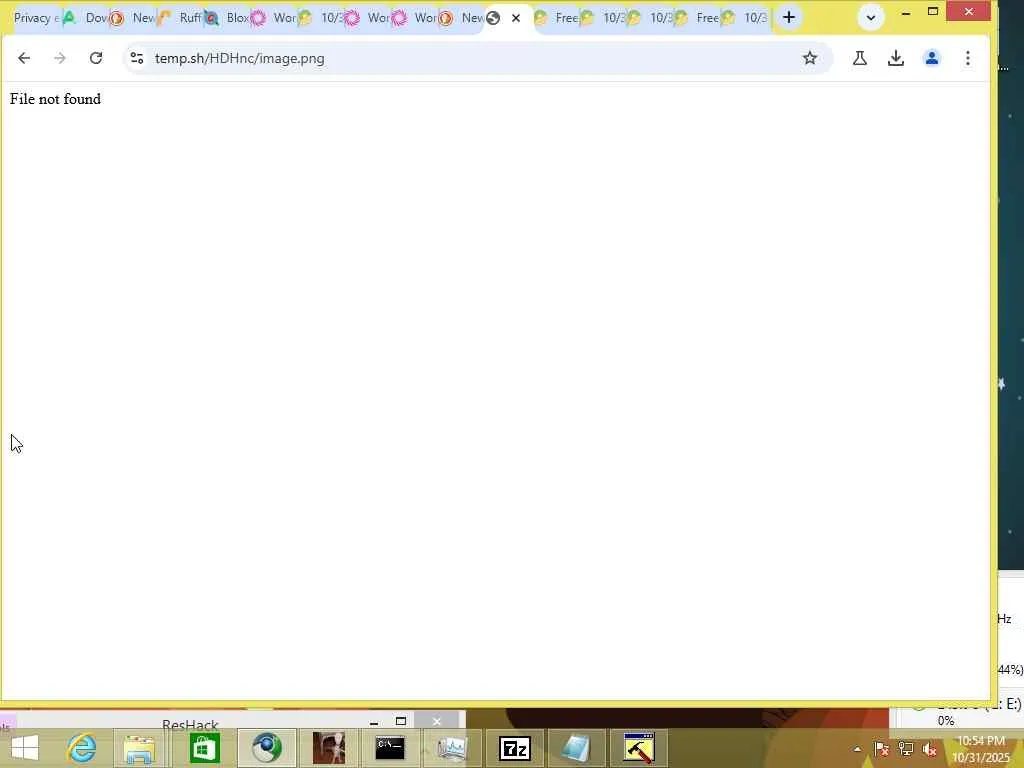Open the performance monitor taskbar icon
1024x768 pixels.
pyautogui.click(x=452, y=748)
